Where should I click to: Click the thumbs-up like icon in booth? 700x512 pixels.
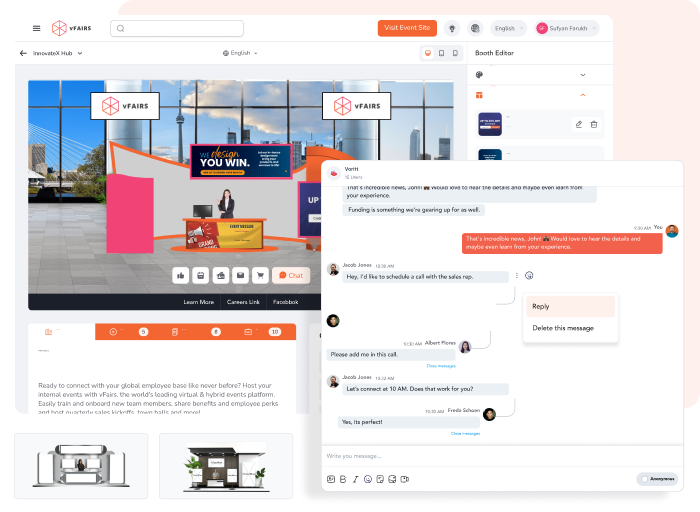click(180, 275)
